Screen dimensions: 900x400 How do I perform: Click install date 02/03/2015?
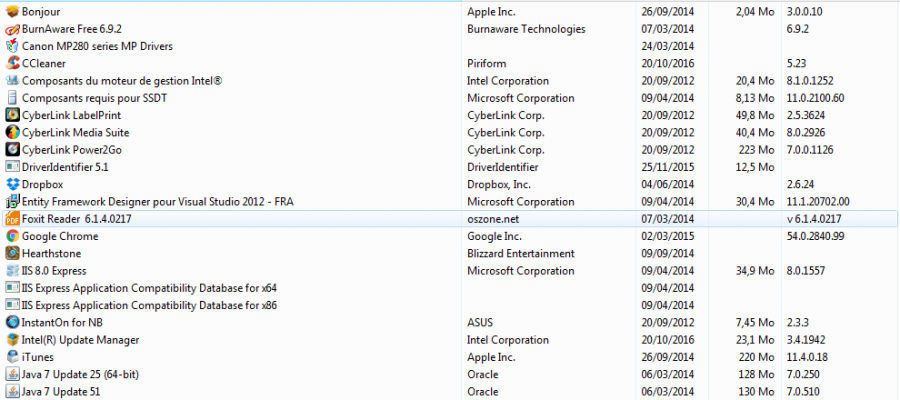668,236
